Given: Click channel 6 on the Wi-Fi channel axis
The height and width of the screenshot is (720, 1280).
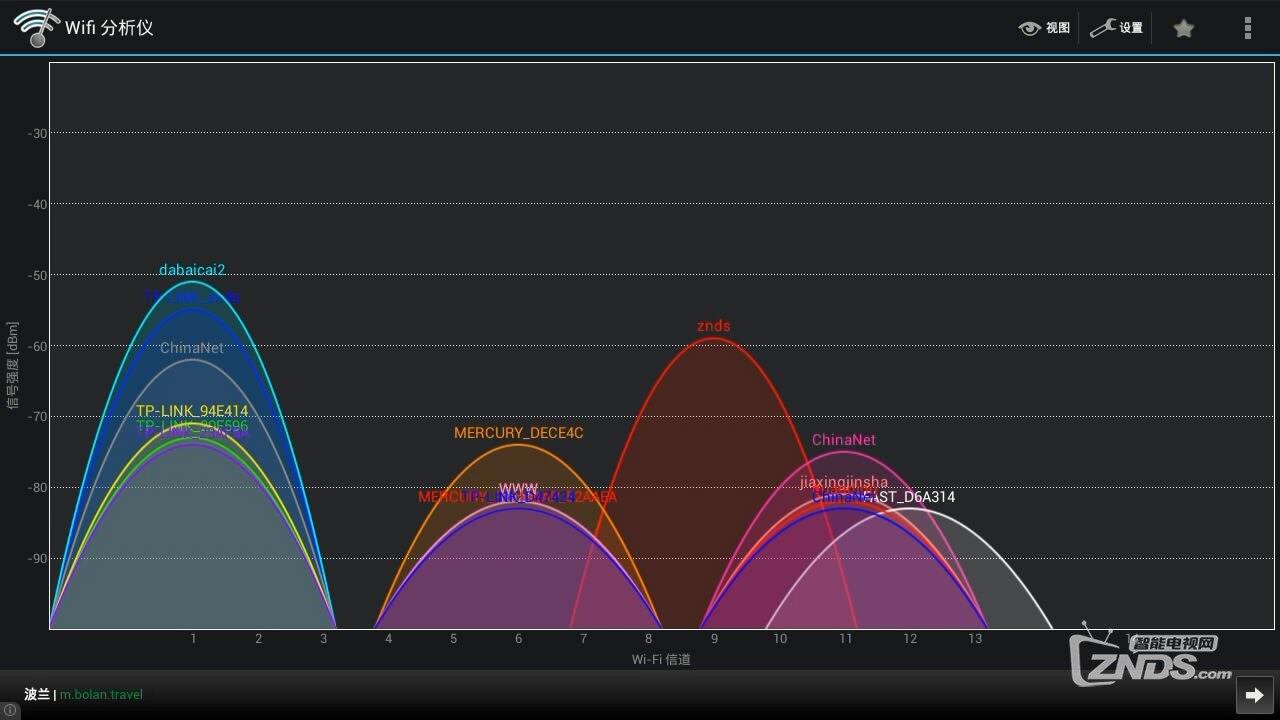Looking at the screenshot, I should (x=518, y=639).
